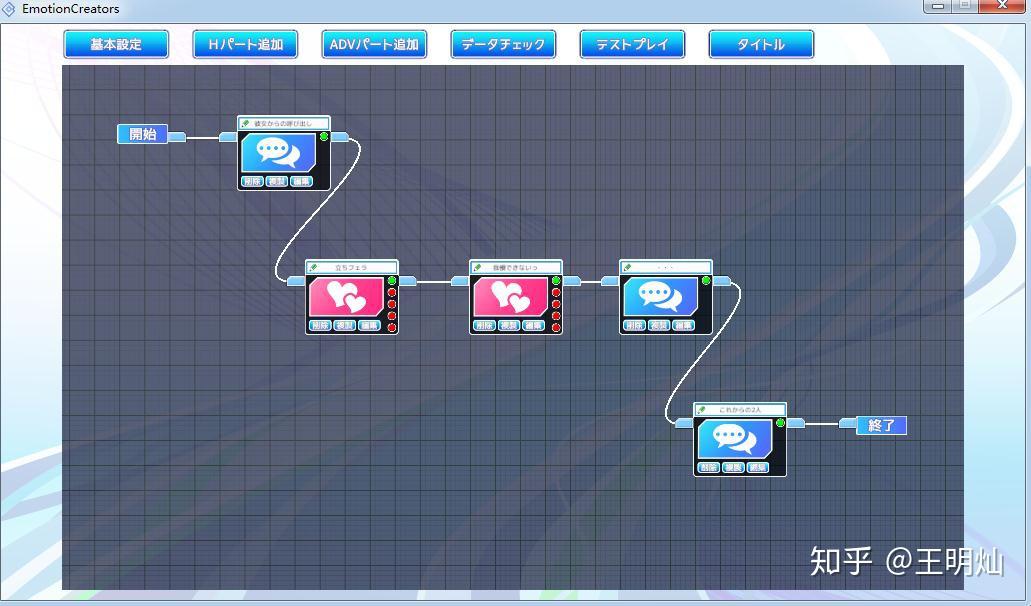Select the hearts thumbnail on the 我慢できないっ node

[x=510, y=297]
